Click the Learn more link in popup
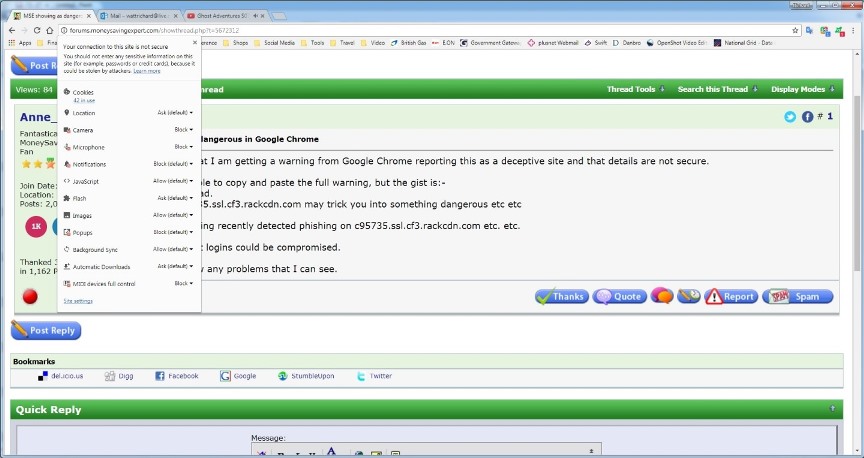The height and width of the screenshot is (458, 864). click(x=147, y=71)
